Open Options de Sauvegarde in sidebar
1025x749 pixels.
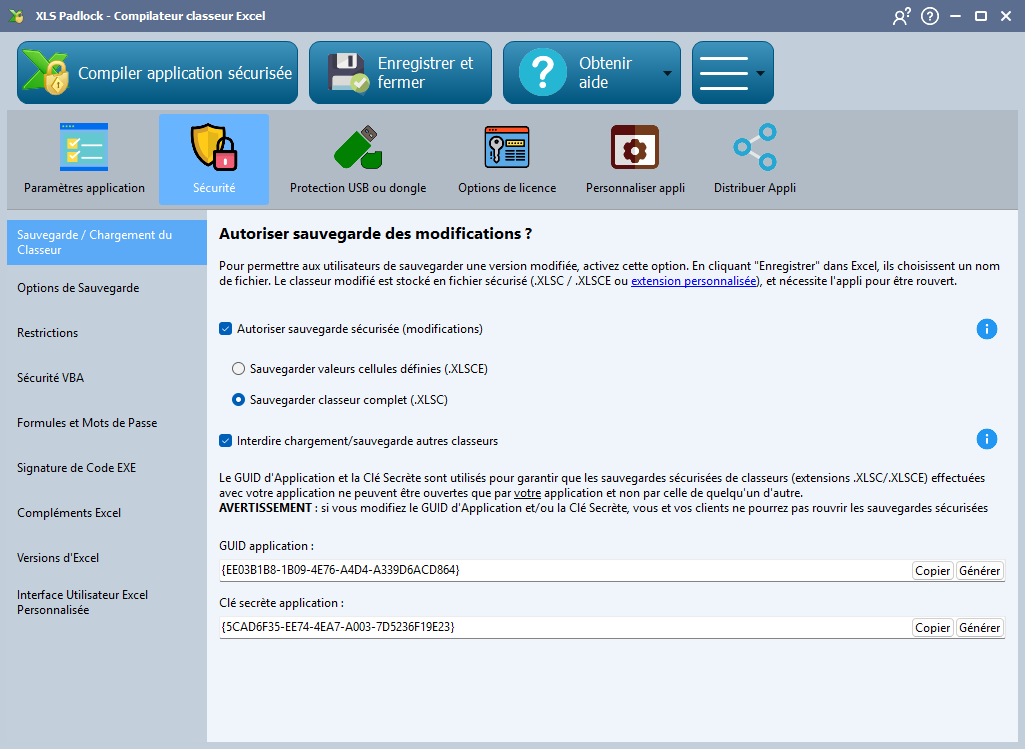click(x=78, y=288)
